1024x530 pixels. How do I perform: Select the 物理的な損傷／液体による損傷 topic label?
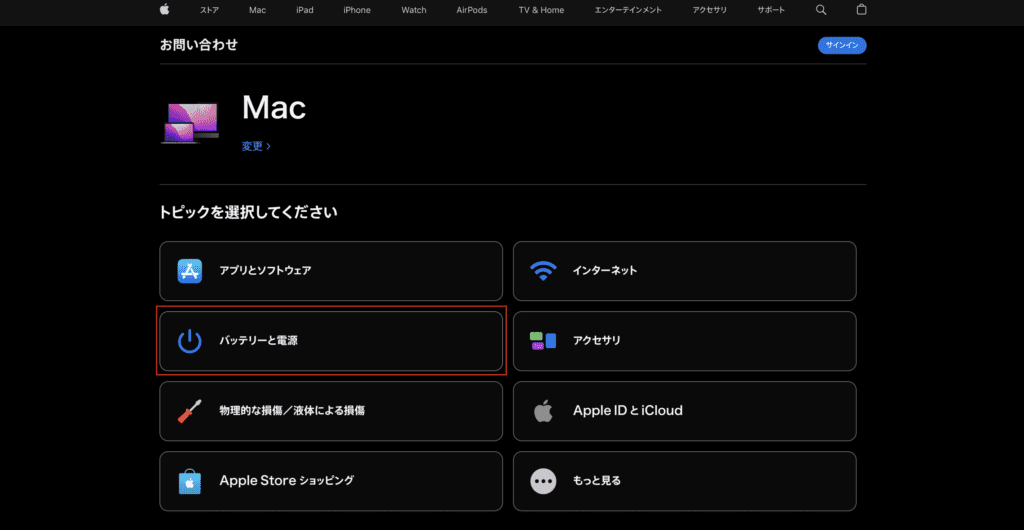pyautogui.click(x=292, y=411)
